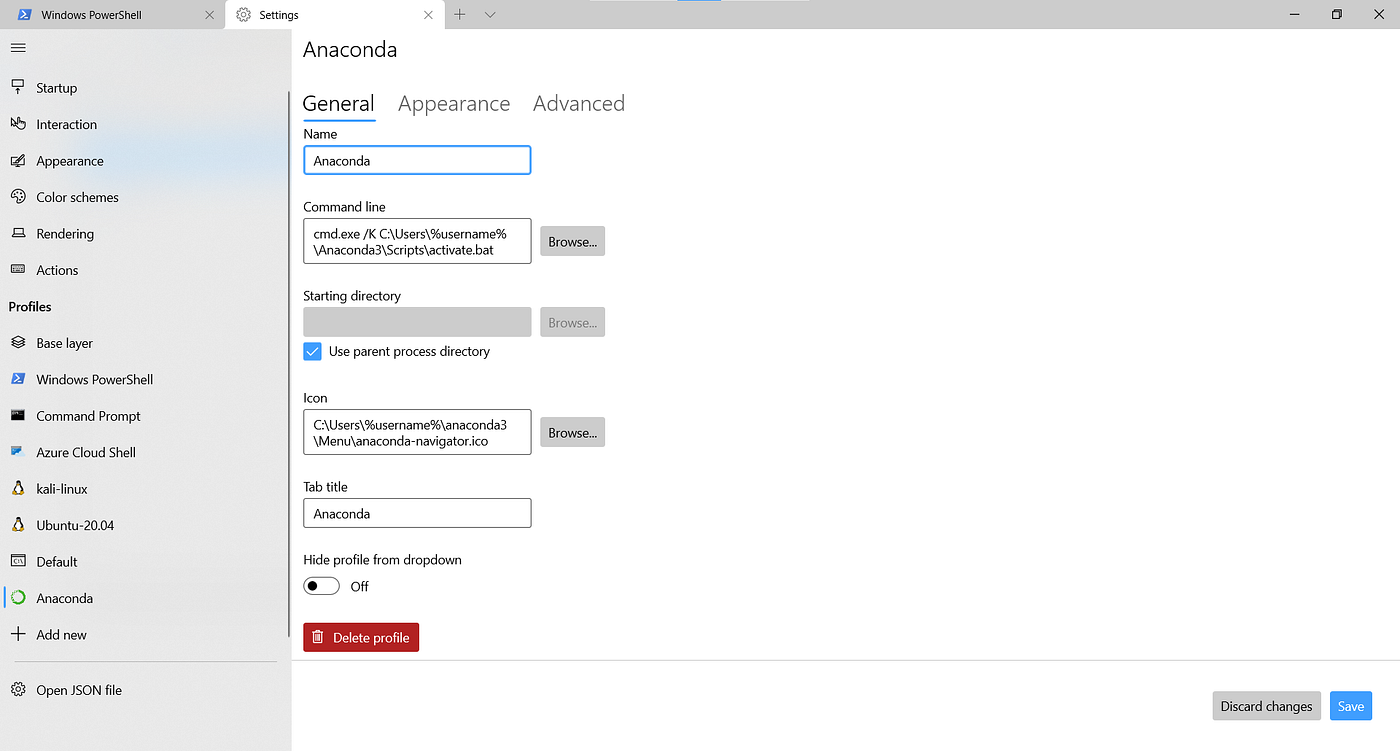1400x751 pixels.
Task: Uncheck Use parent process directory
Action: (312, 351)
